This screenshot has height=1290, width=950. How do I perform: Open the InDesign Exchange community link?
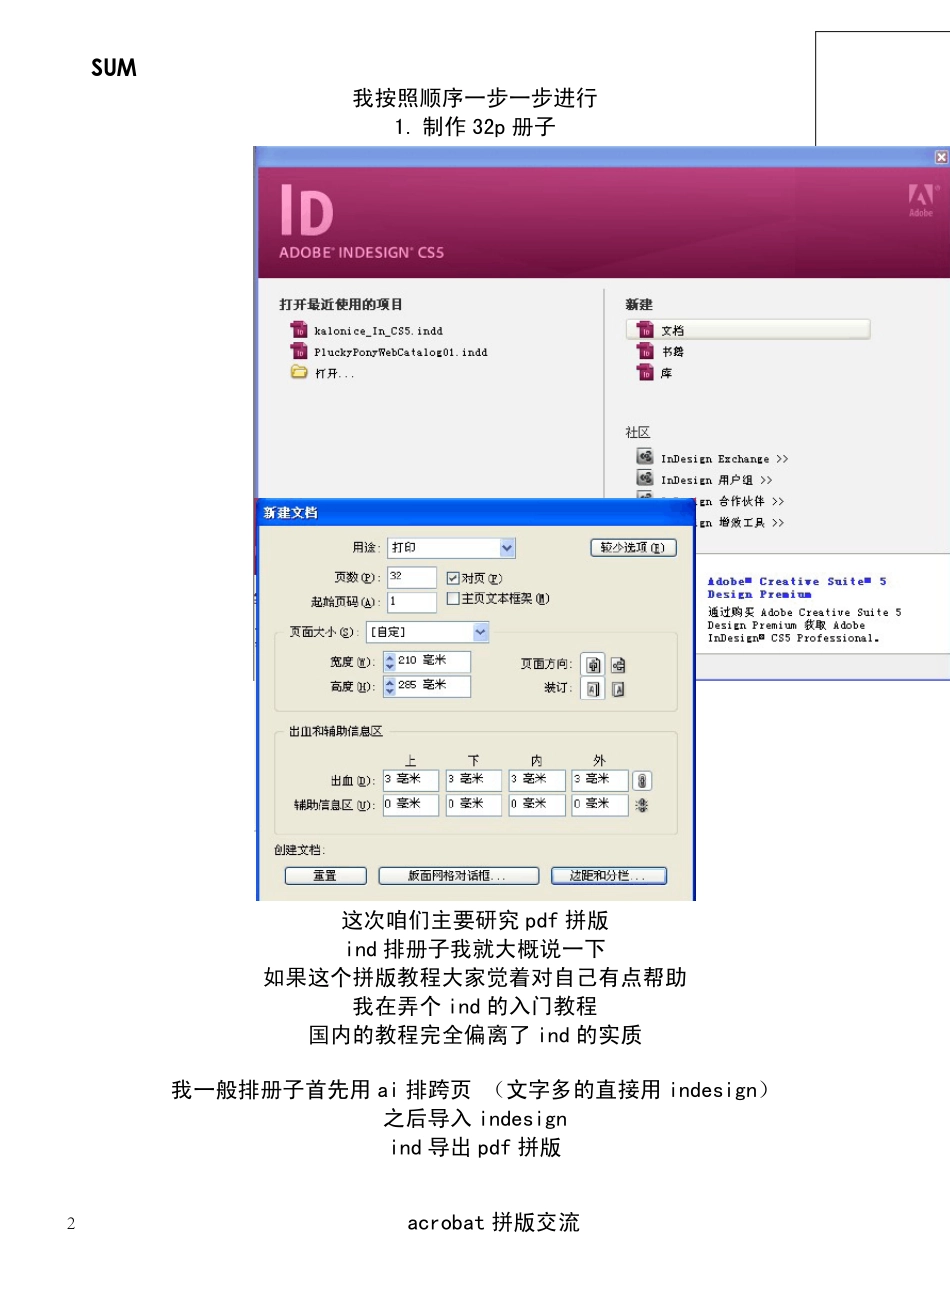(724, 459)
